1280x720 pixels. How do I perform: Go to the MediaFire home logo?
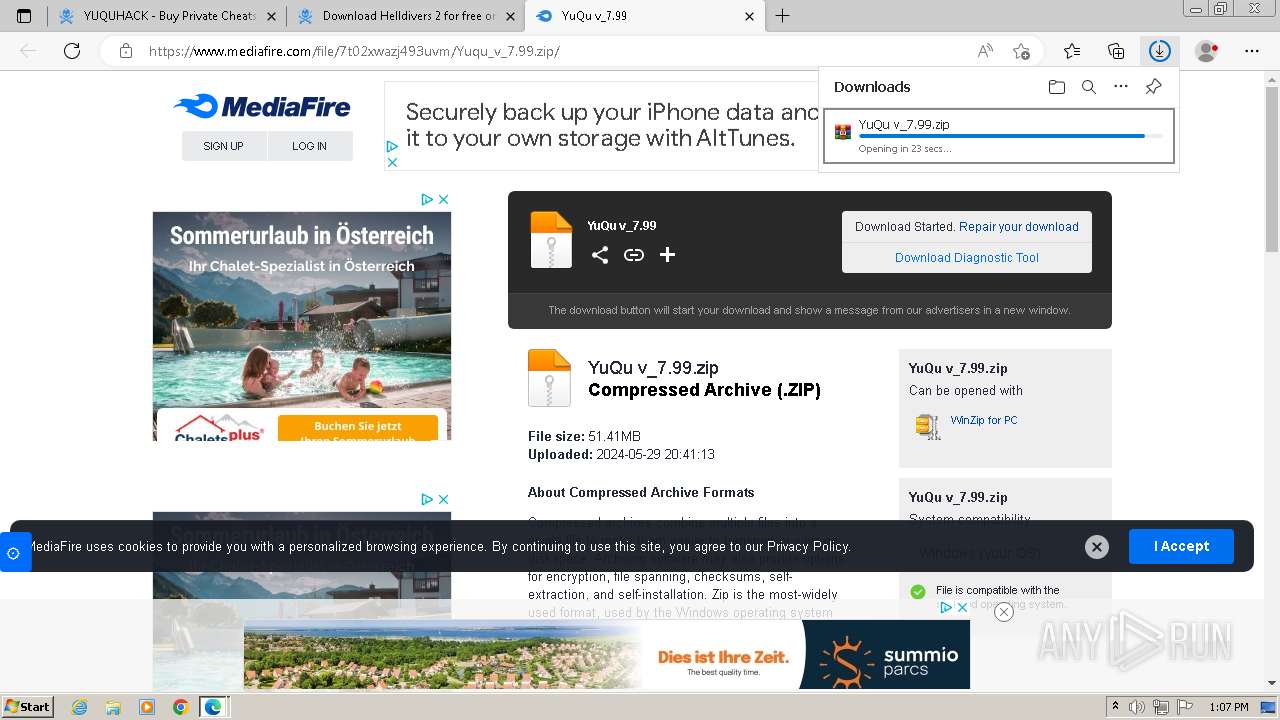[x=262, y=107]
